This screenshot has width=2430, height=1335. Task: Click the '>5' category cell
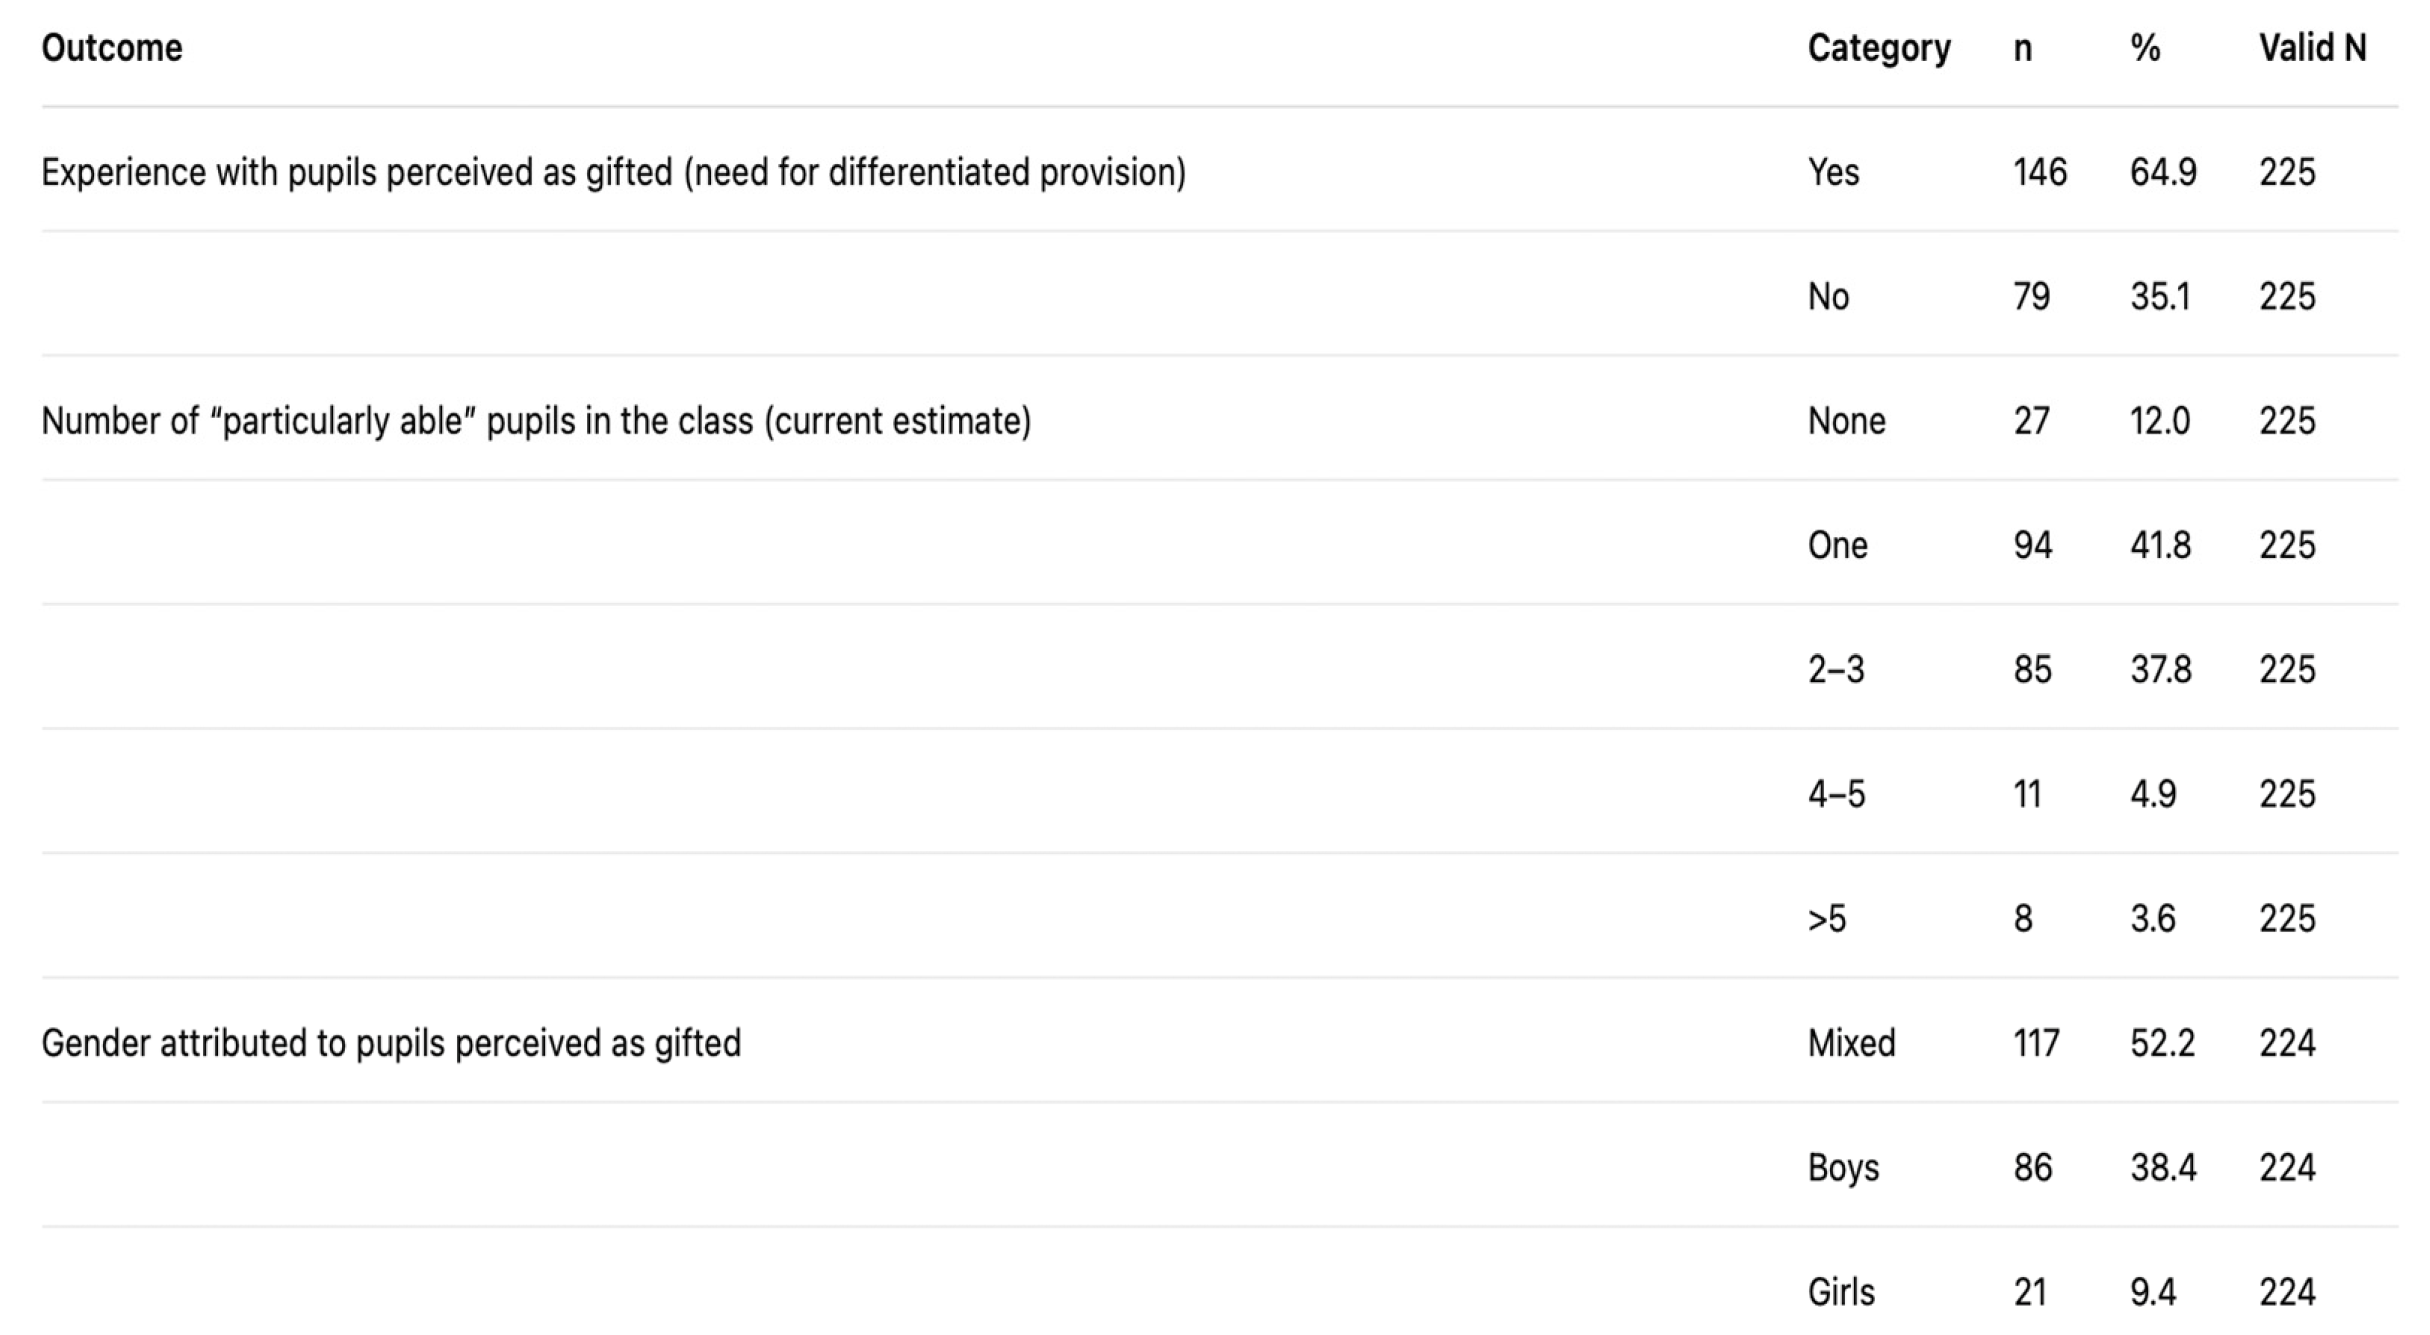click(1826, 918)
